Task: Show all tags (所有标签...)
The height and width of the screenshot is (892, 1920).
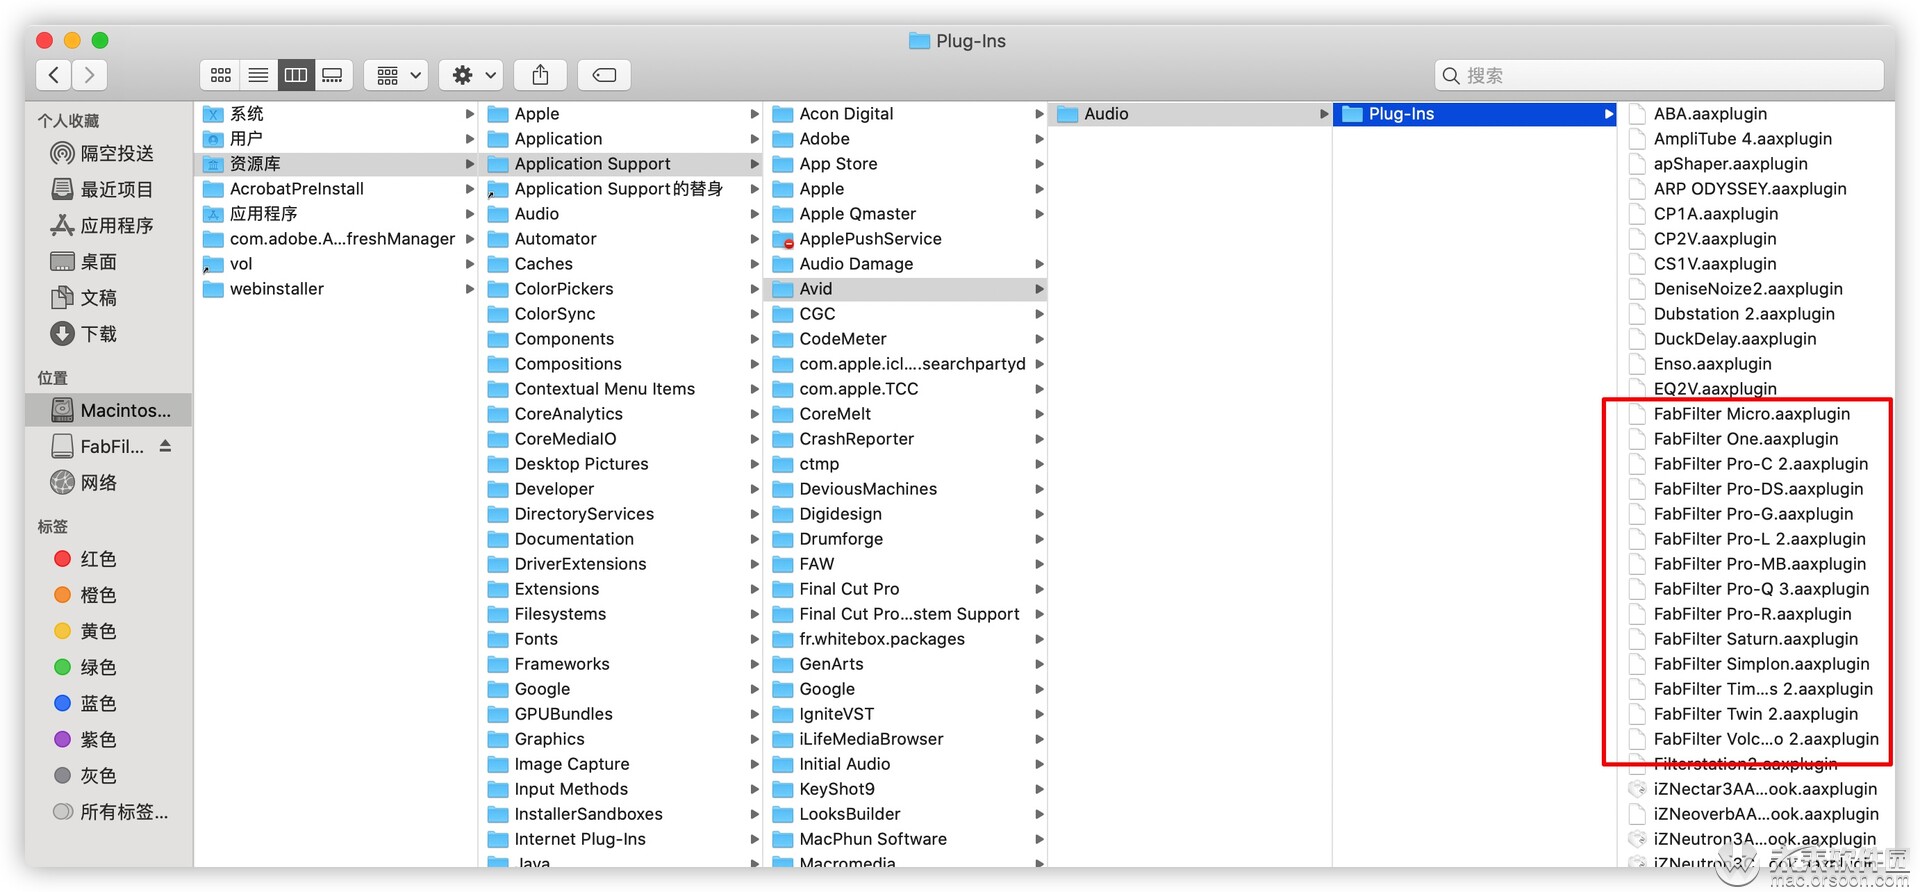Action: coord(108,811)
